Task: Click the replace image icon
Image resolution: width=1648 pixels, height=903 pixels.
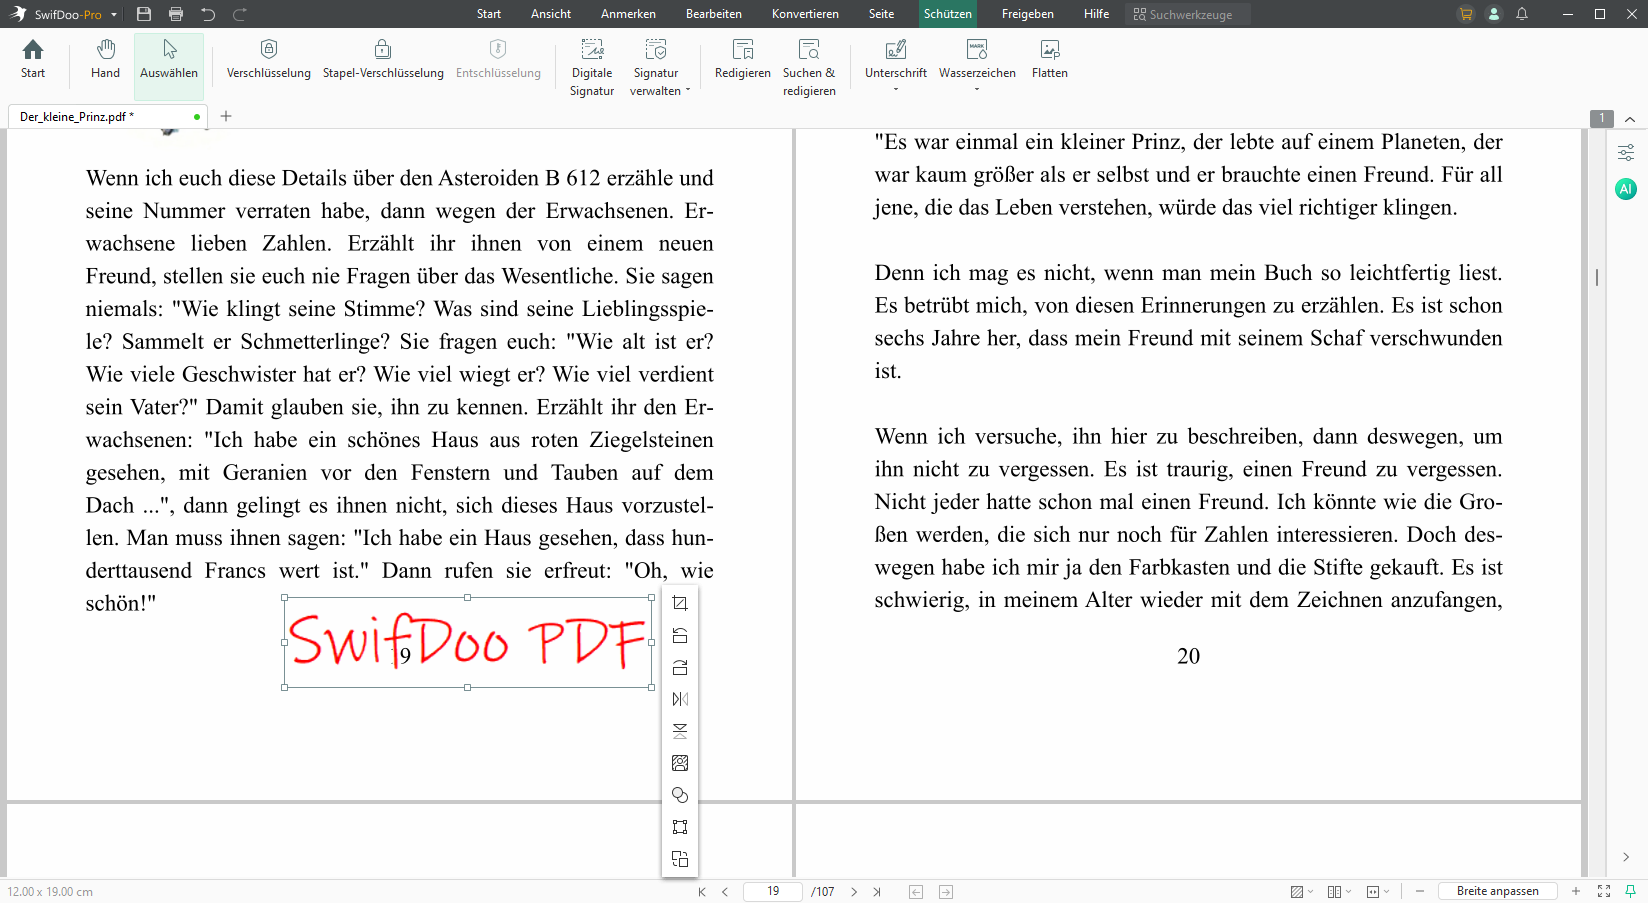Action: click(x=680, y=763)
